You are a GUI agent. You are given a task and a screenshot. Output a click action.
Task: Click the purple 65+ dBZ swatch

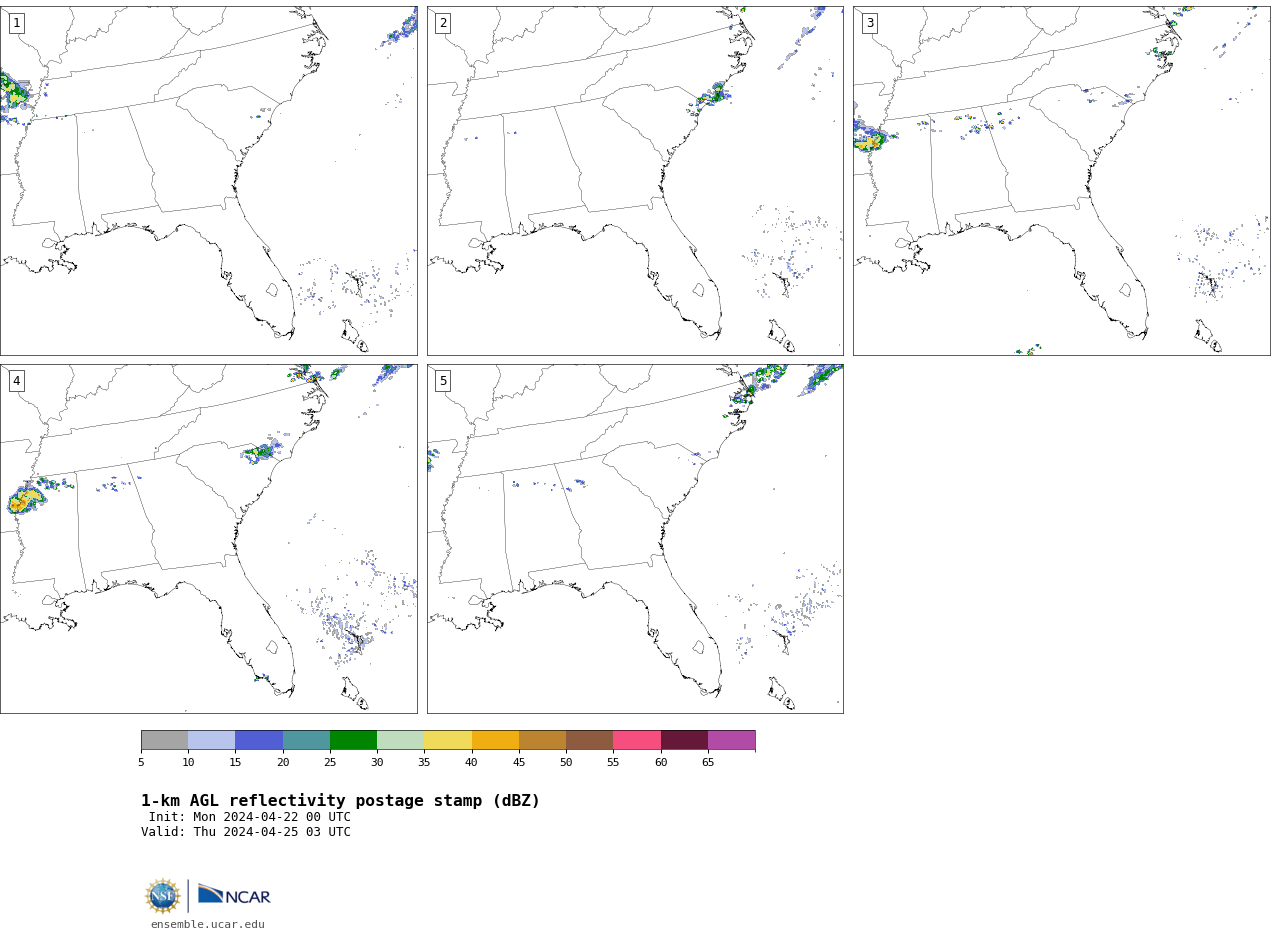coord(731,740)
